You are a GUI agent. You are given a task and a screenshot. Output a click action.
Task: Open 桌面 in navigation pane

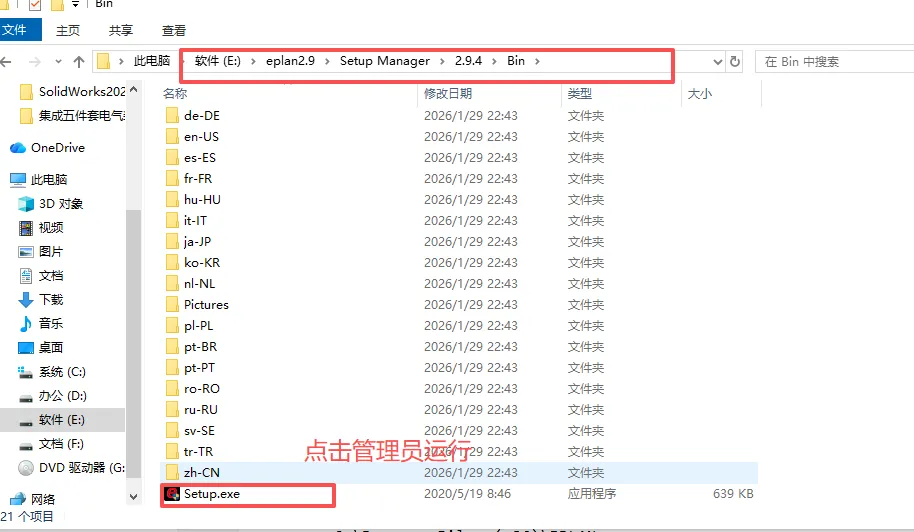41,347
